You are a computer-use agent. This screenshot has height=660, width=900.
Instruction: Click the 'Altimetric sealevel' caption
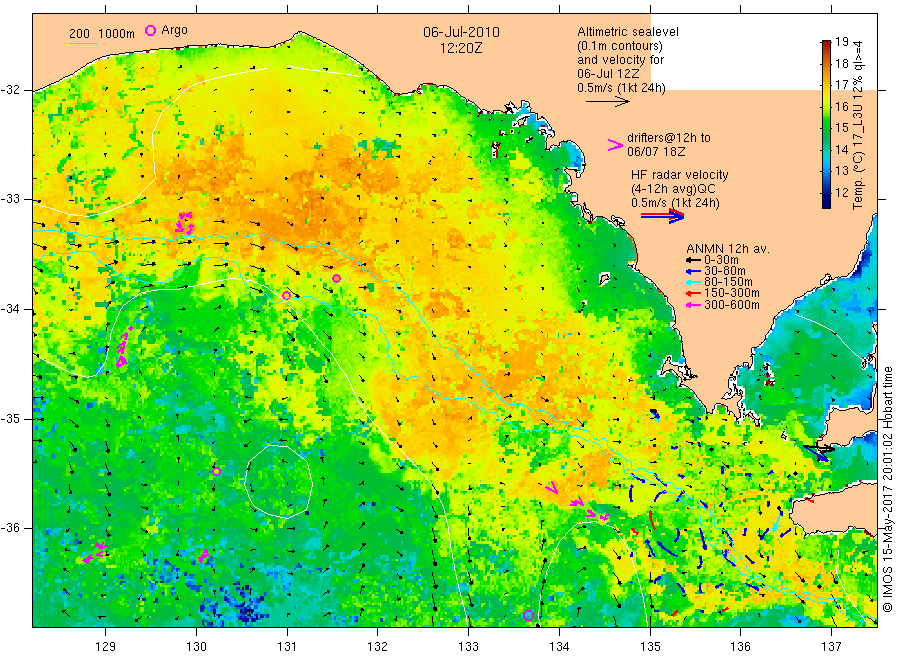[x=628, y=32]
